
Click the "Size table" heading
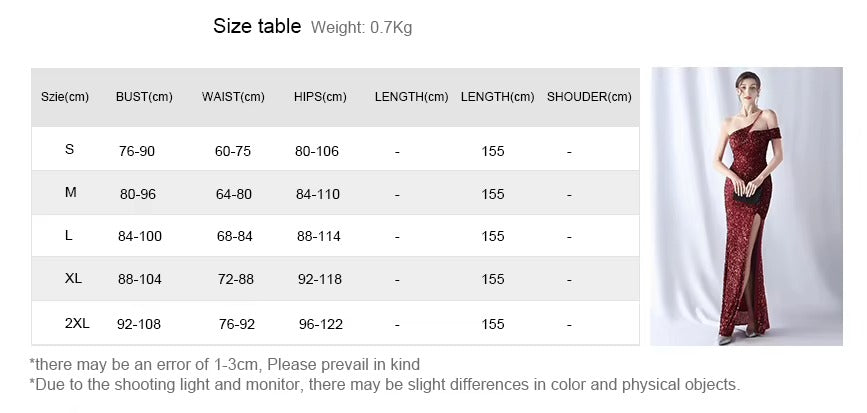[x=257, y=27]
